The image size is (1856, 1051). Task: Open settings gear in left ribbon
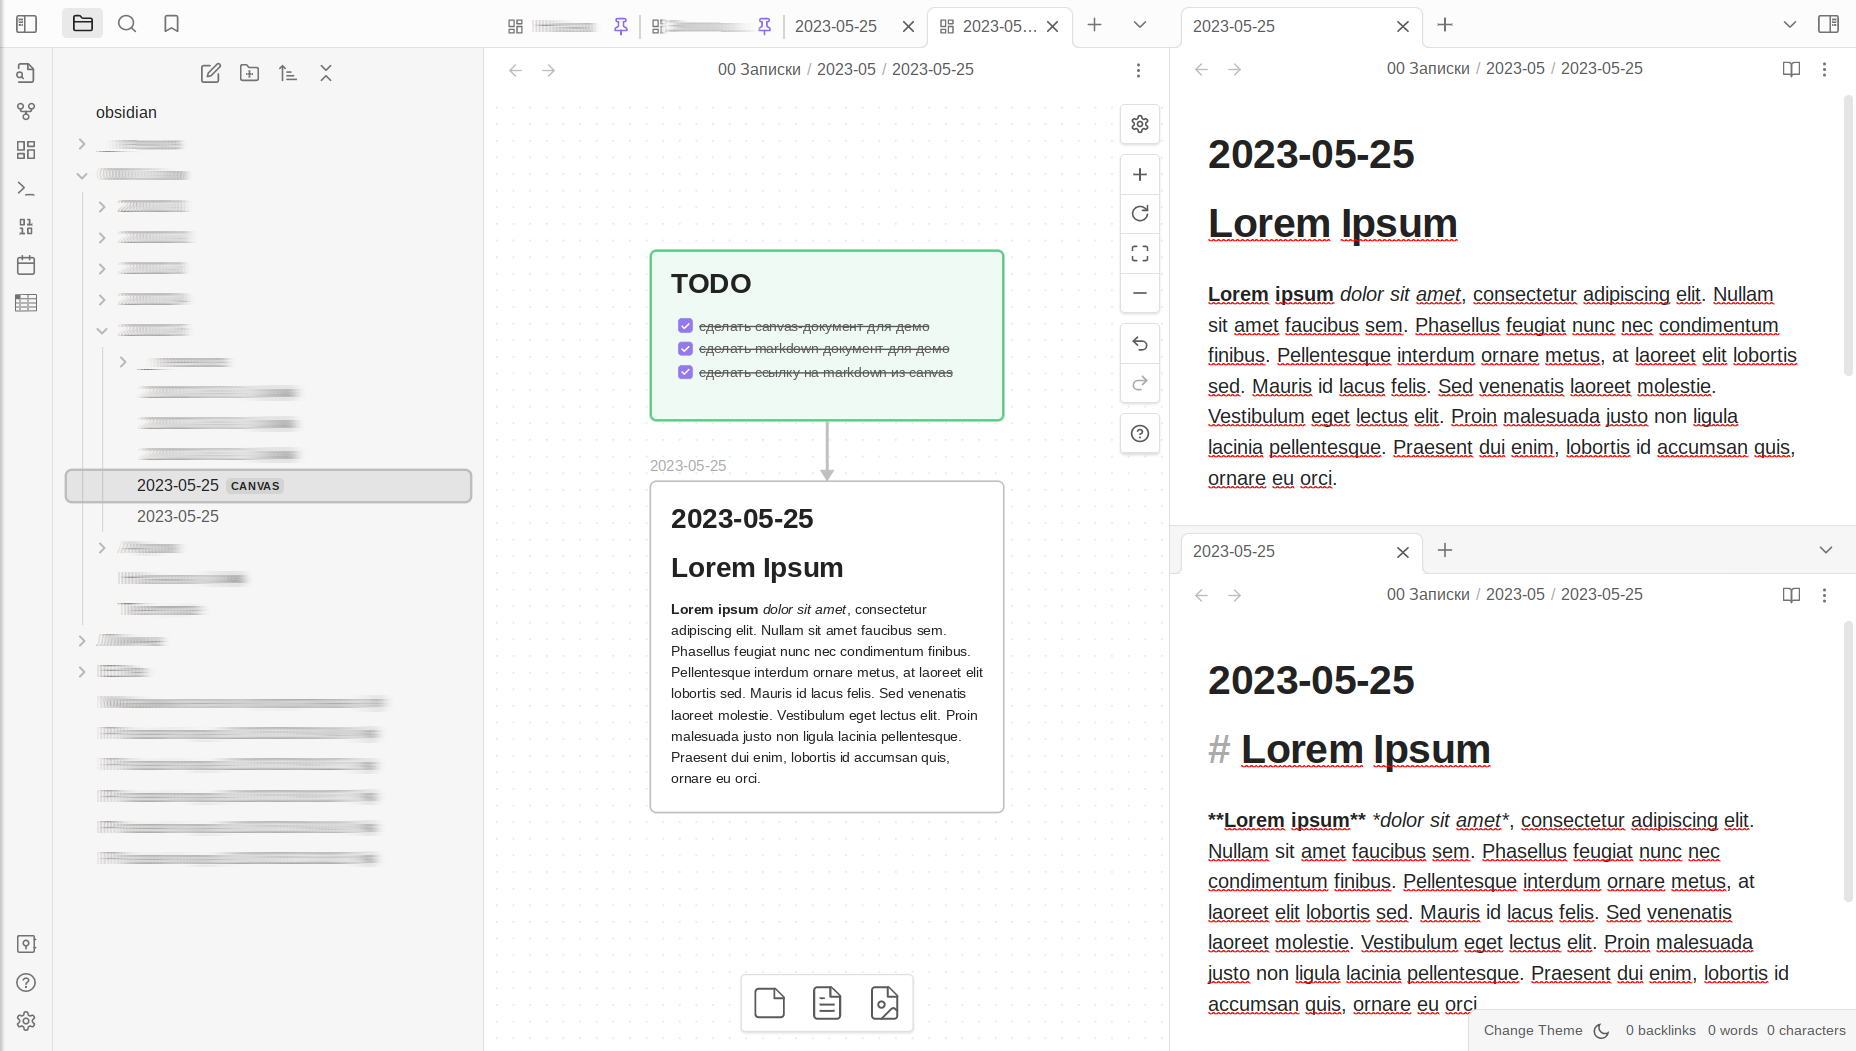coord(26,1021)
